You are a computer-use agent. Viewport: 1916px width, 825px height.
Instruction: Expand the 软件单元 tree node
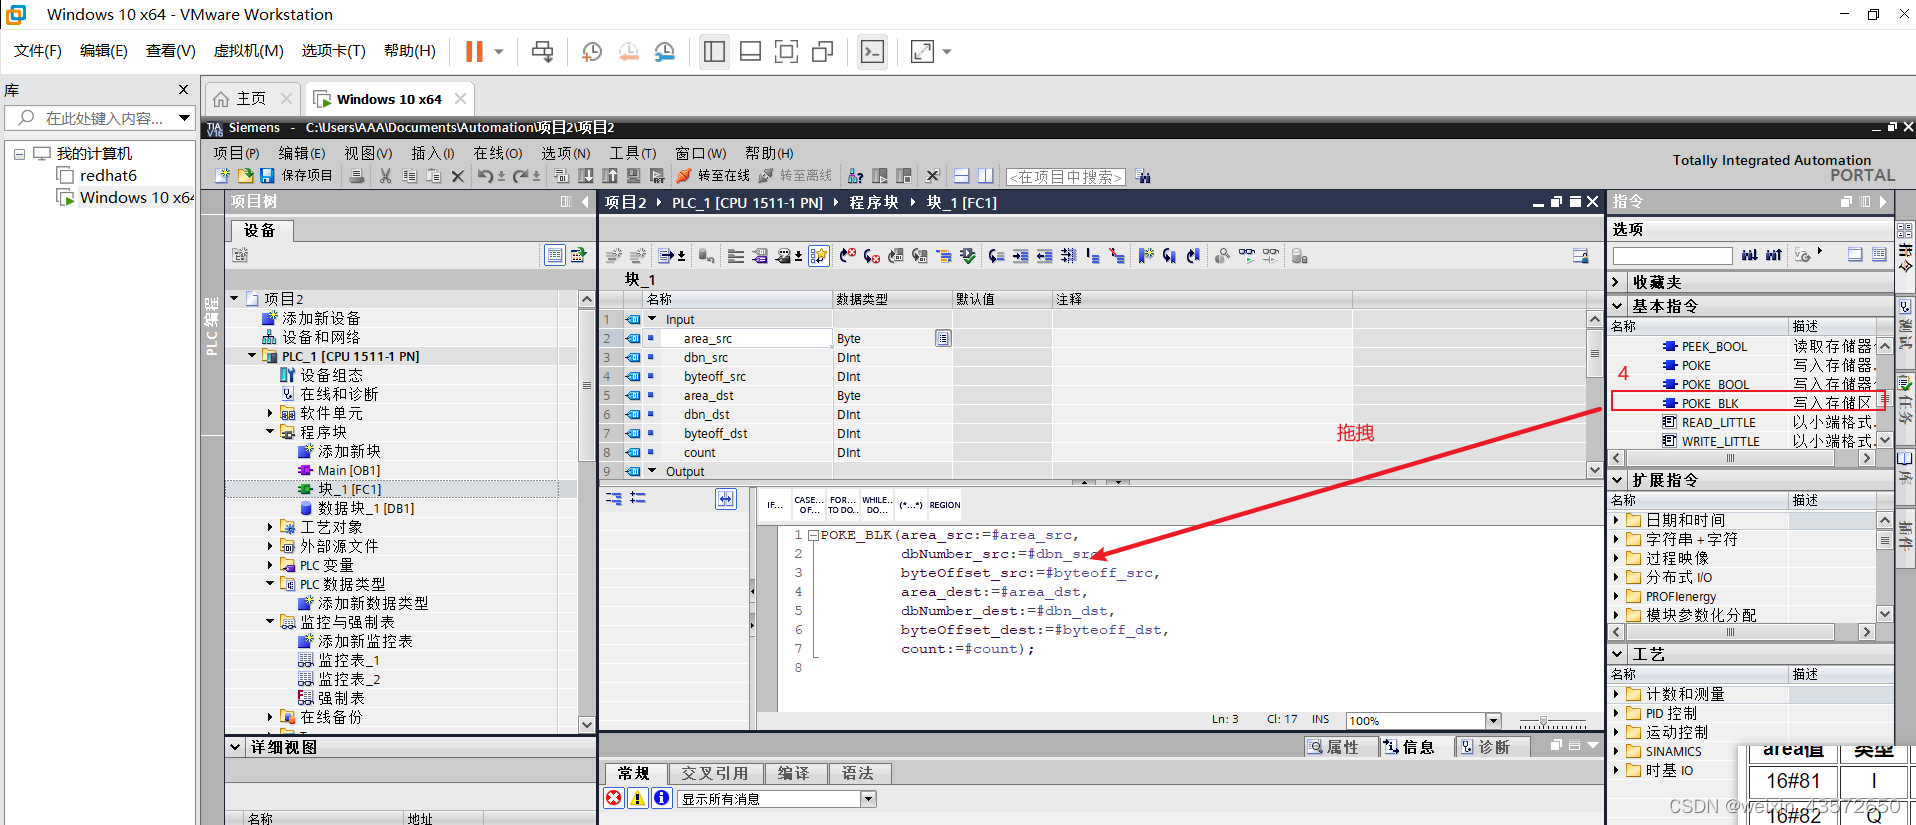[270, 412]
